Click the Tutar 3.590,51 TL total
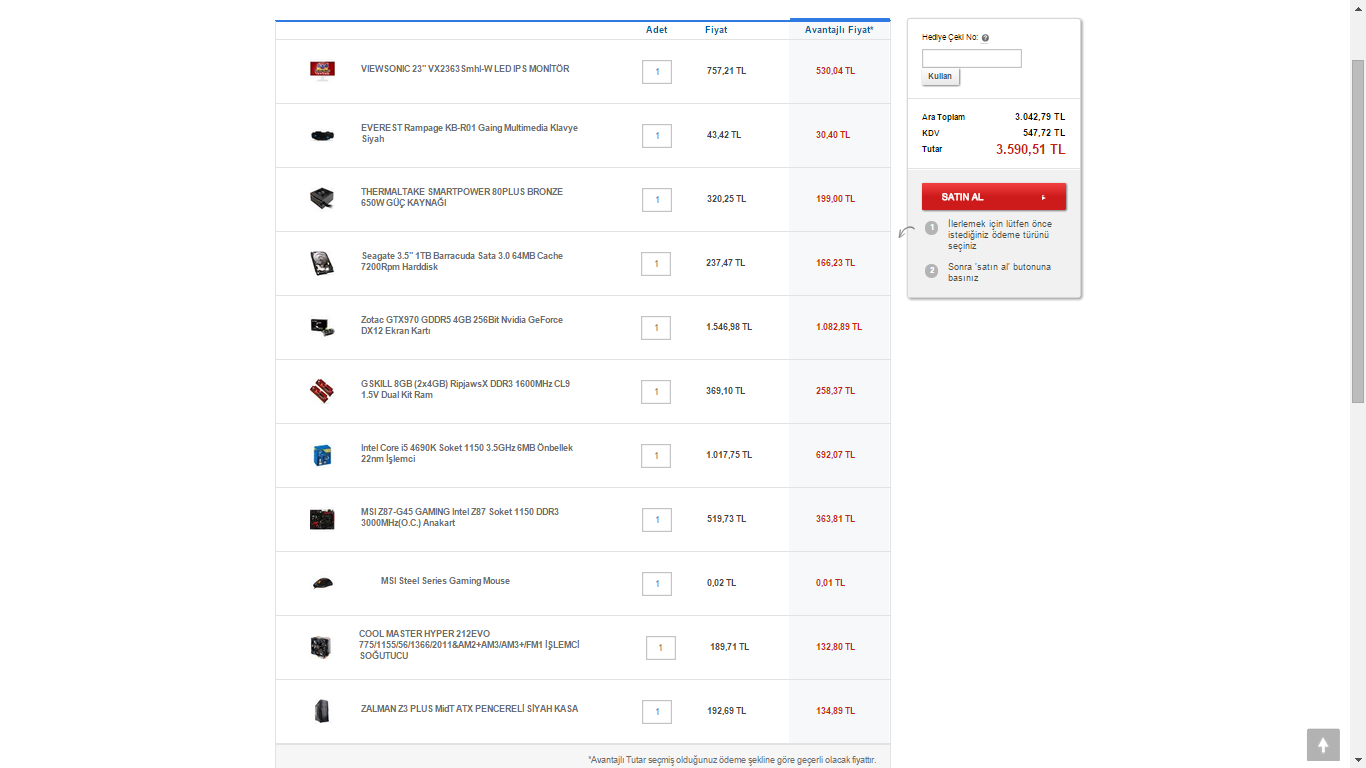This screenshot has height=768, width=1366. coord(1031,149)
